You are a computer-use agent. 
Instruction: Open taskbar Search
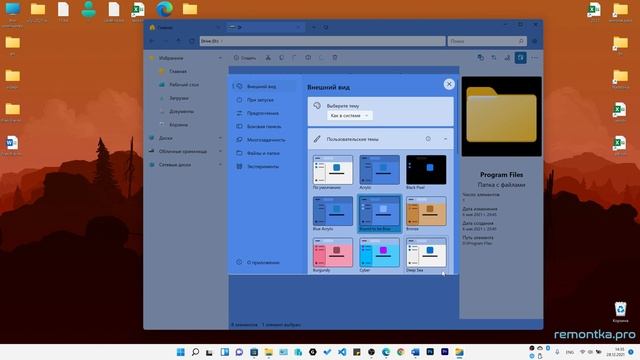[196, 352]
